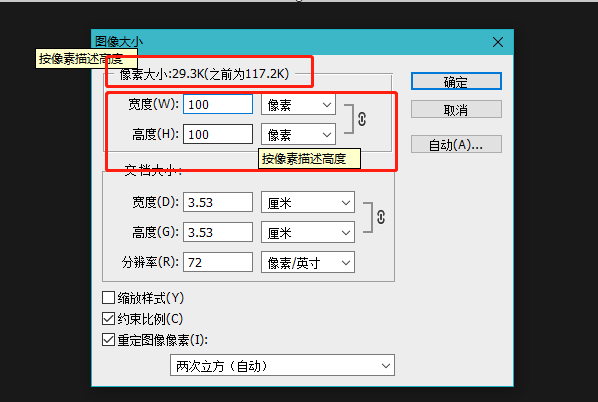
Task: Open the document width 厘米 unit dropdown
Action: [x=308, y=202]
